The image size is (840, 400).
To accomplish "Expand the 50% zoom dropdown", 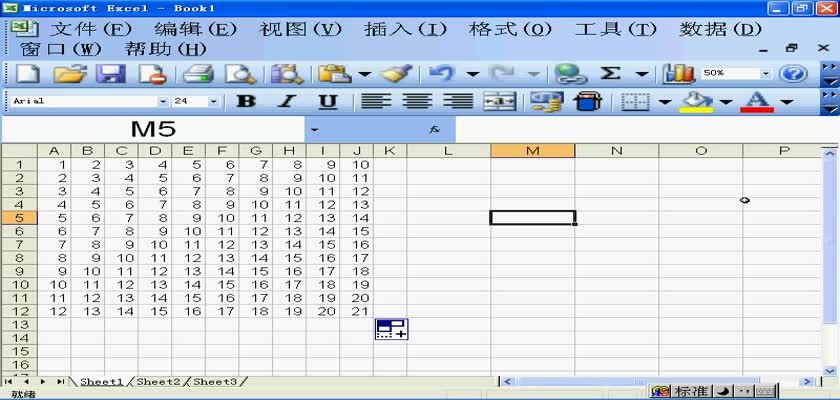I will click(x=766, y=74).
